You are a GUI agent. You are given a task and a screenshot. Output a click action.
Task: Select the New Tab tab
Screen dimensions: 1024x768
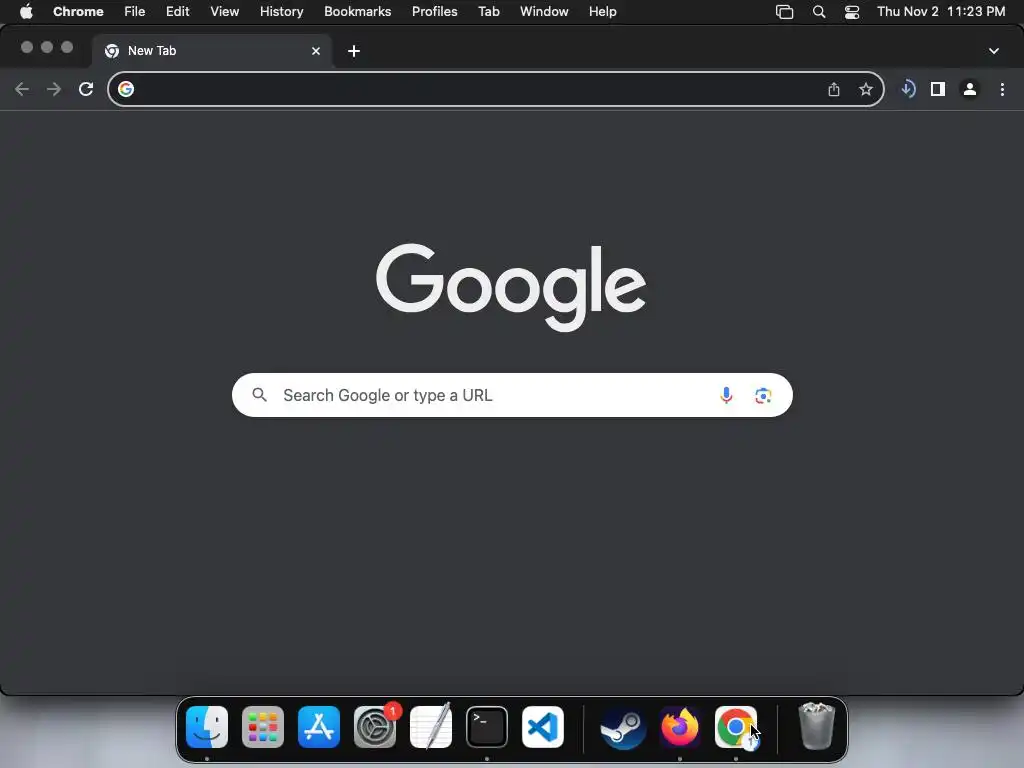click(212, 51)
